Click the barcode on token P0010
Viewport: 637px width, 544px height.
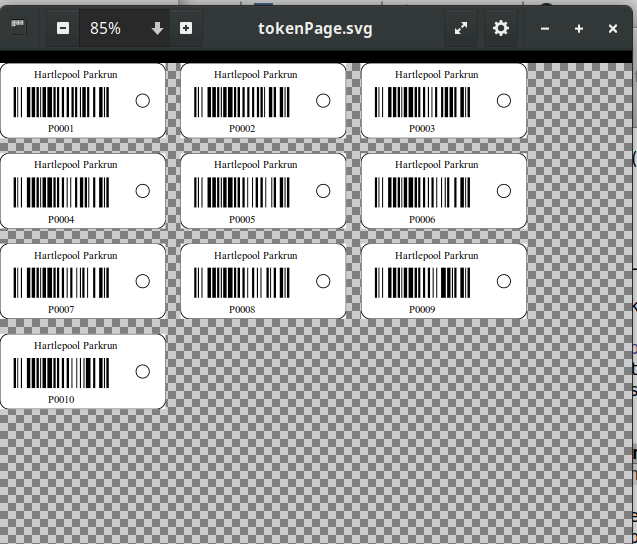coord(61,373)
